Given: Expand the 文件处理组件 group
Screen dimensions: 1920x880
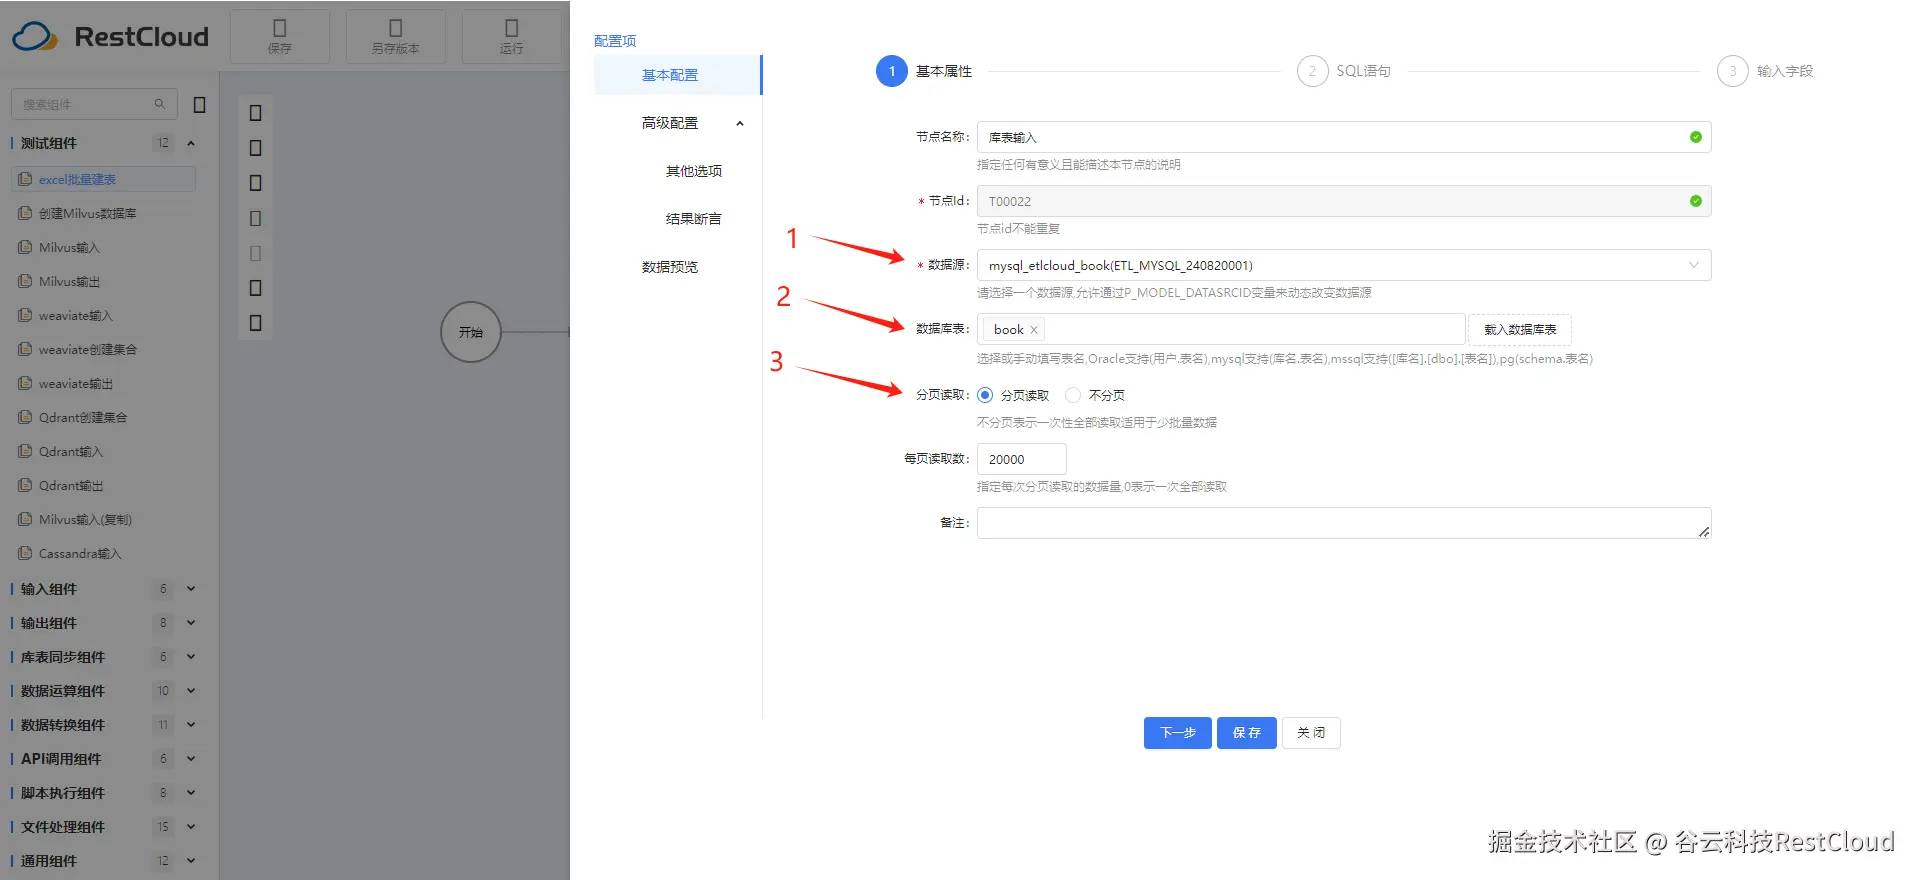Looking at the screenshot, I should tap(191, 827).
